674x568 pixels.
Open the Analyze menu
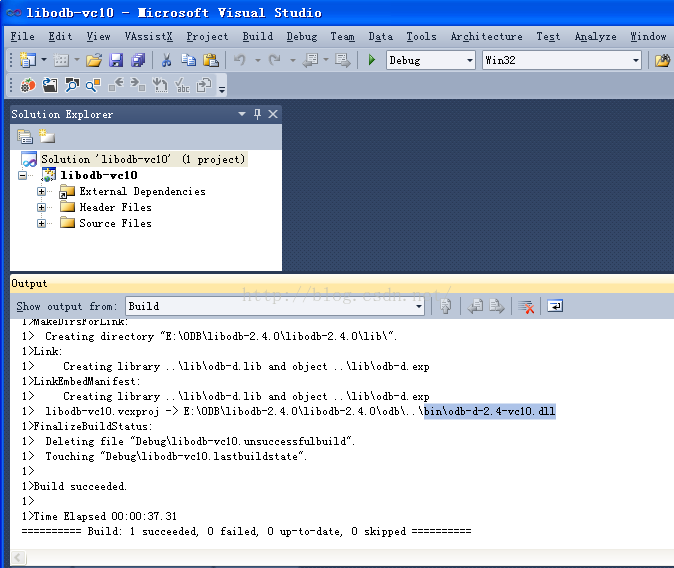pos(595,37)
